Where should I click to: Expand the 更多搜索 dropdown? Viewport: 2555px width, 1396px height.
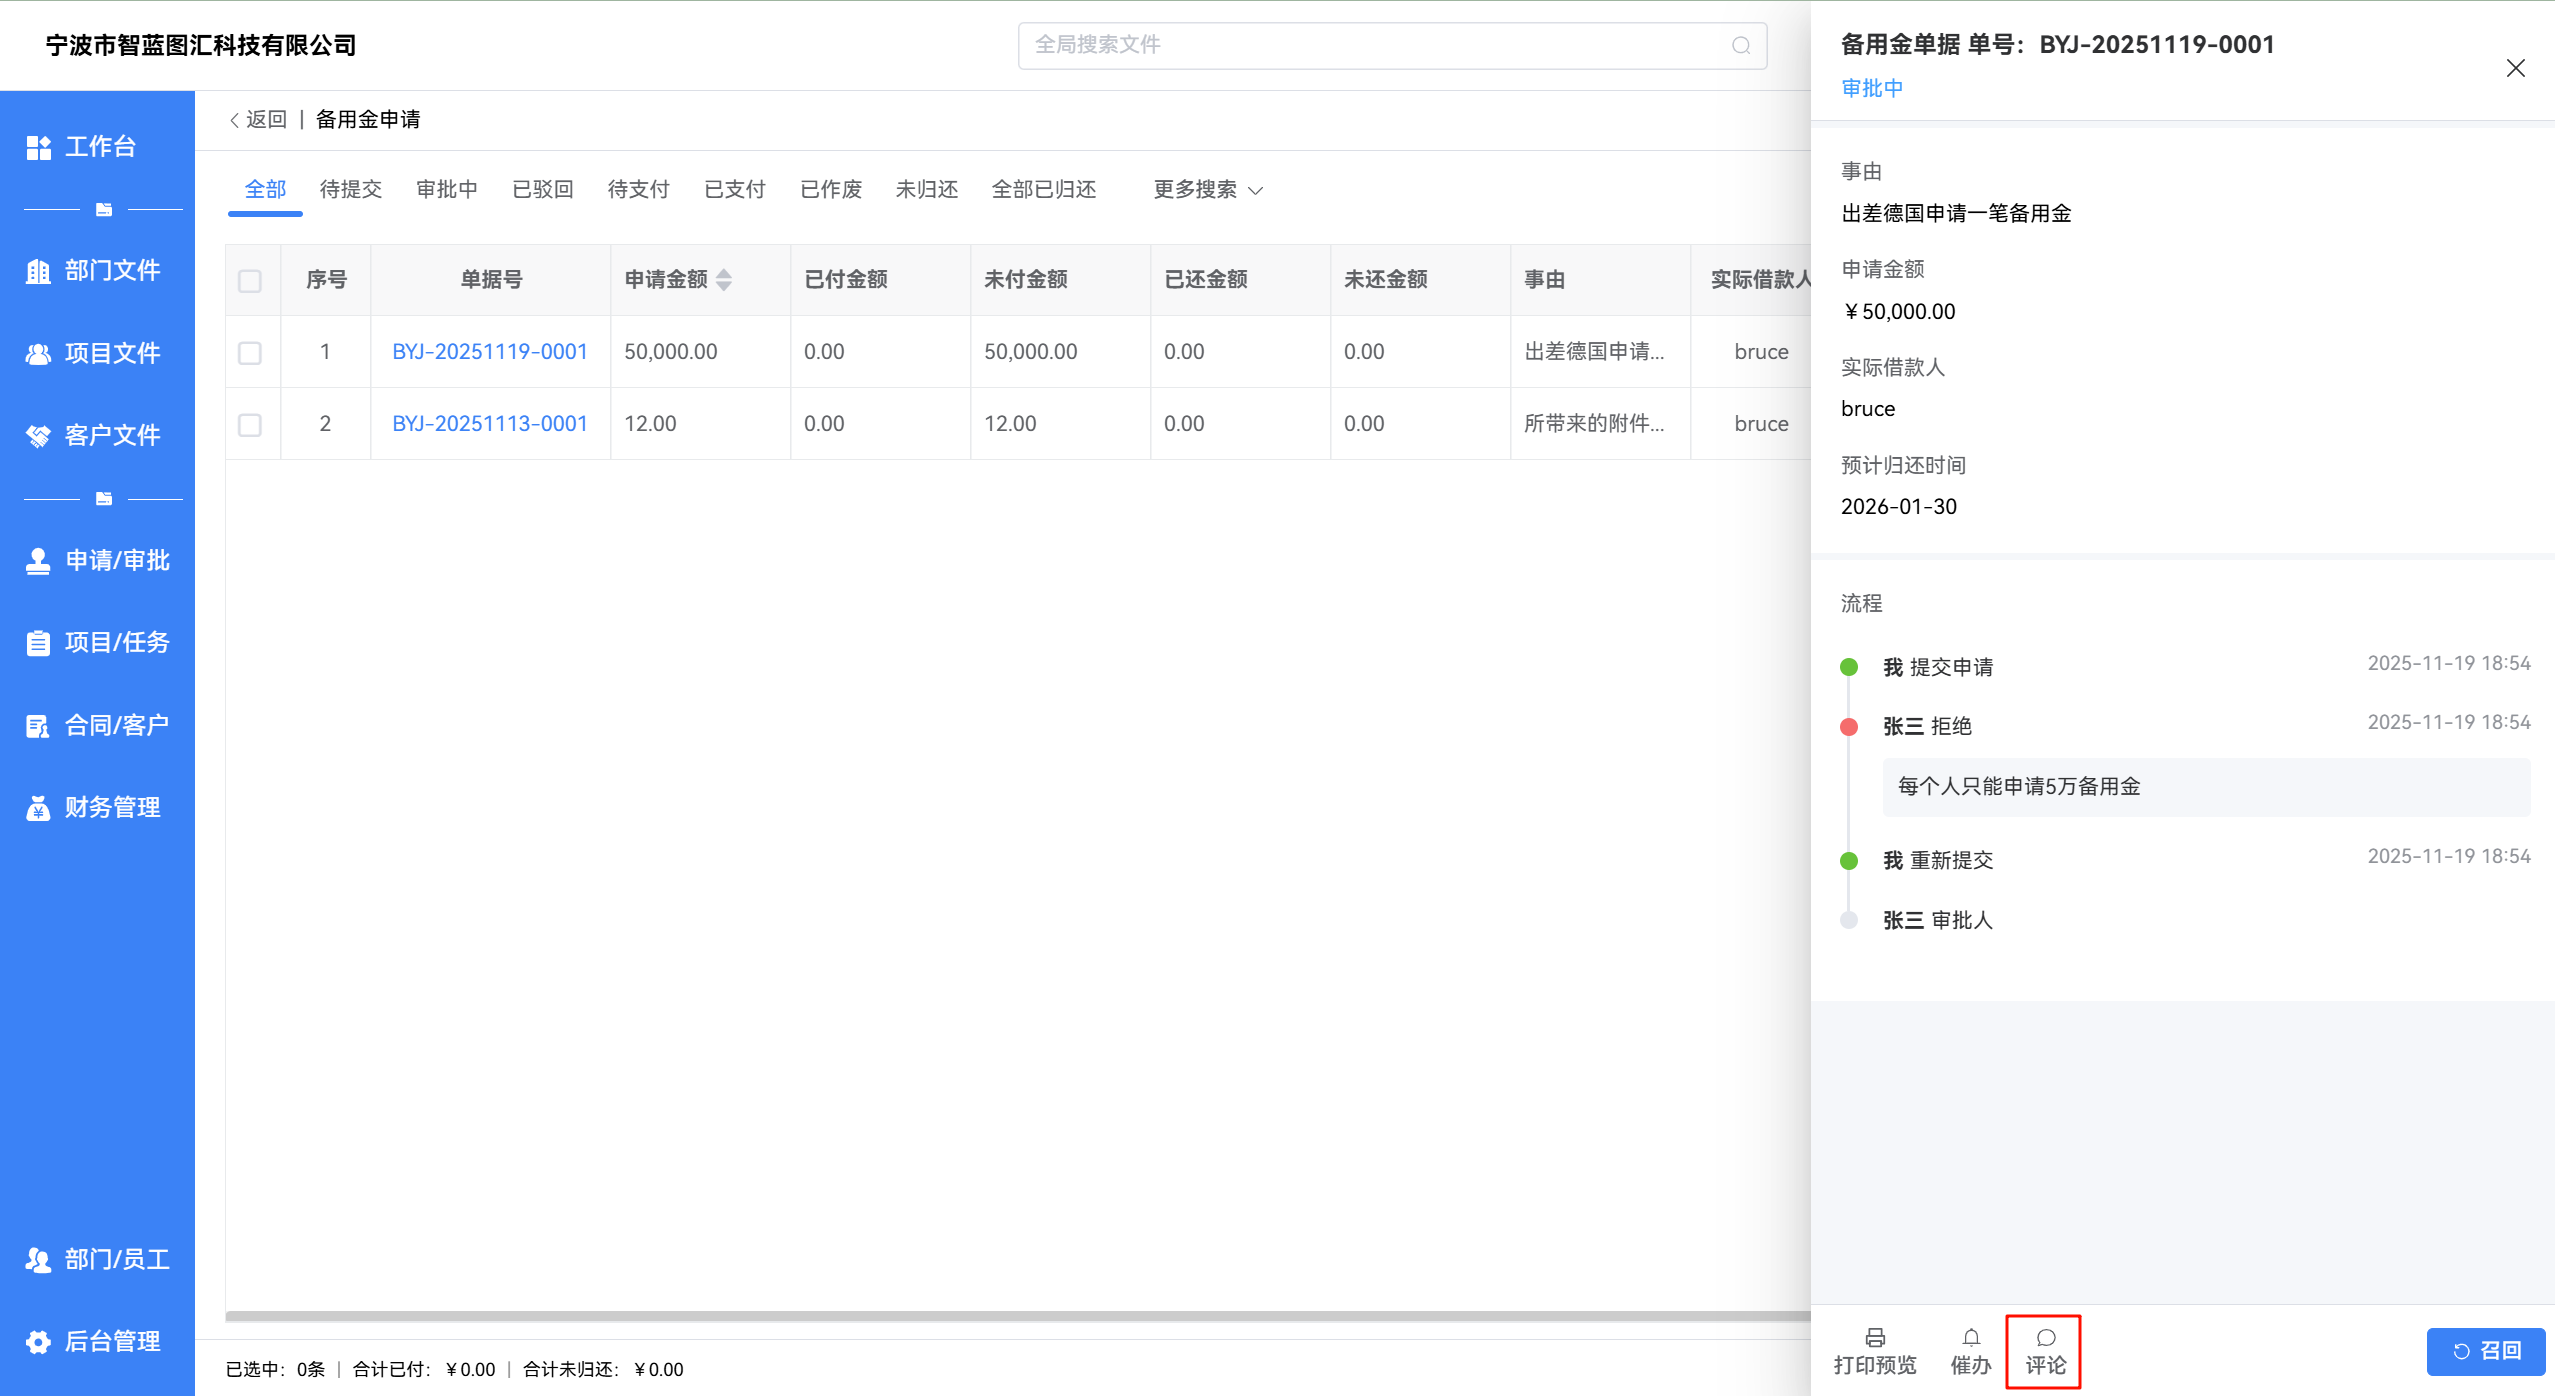click(x=1208, y=190)
